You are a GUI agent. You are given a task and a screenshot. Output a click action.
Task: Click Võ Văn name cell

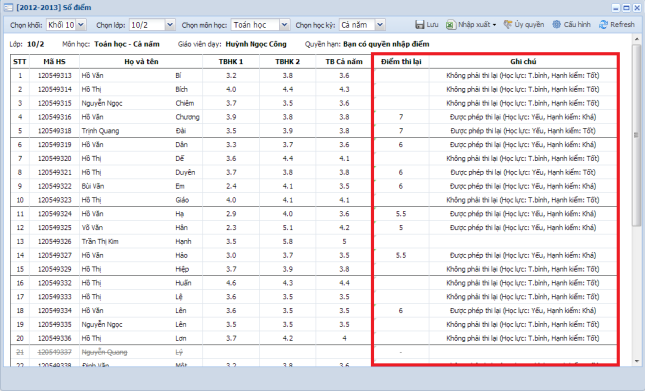point(92,228)
